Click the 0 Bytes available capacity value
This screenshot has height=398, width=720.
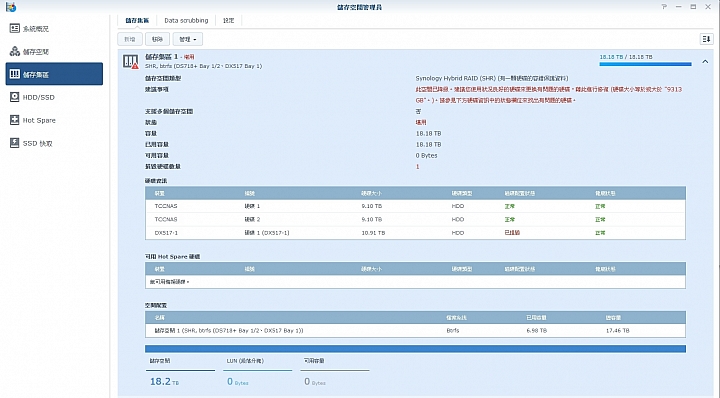(426, 156)
